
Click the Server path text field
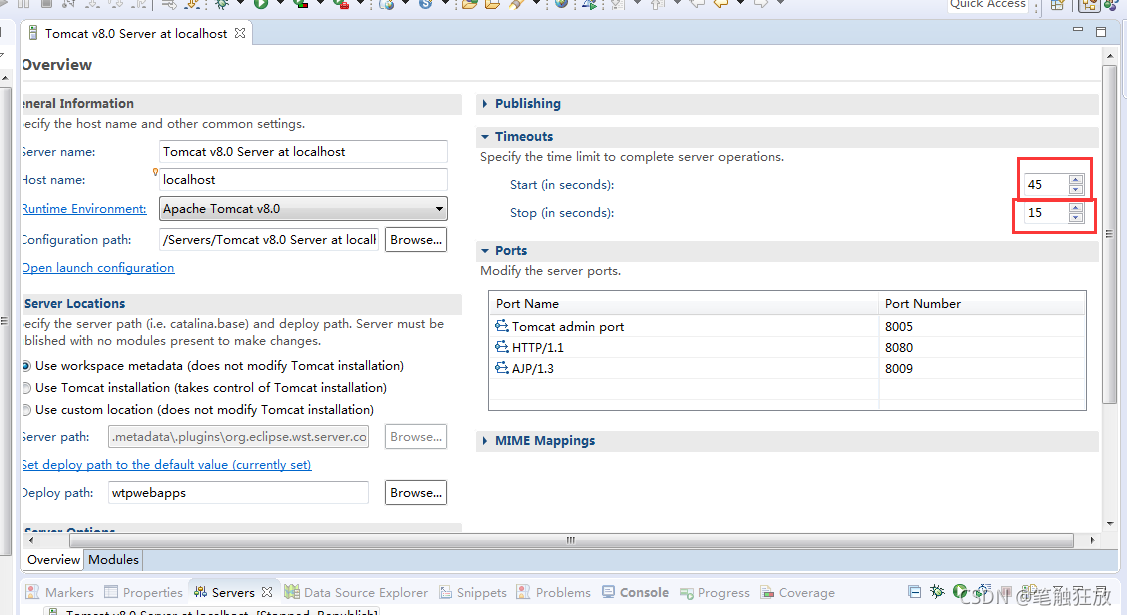click(238, 436)
